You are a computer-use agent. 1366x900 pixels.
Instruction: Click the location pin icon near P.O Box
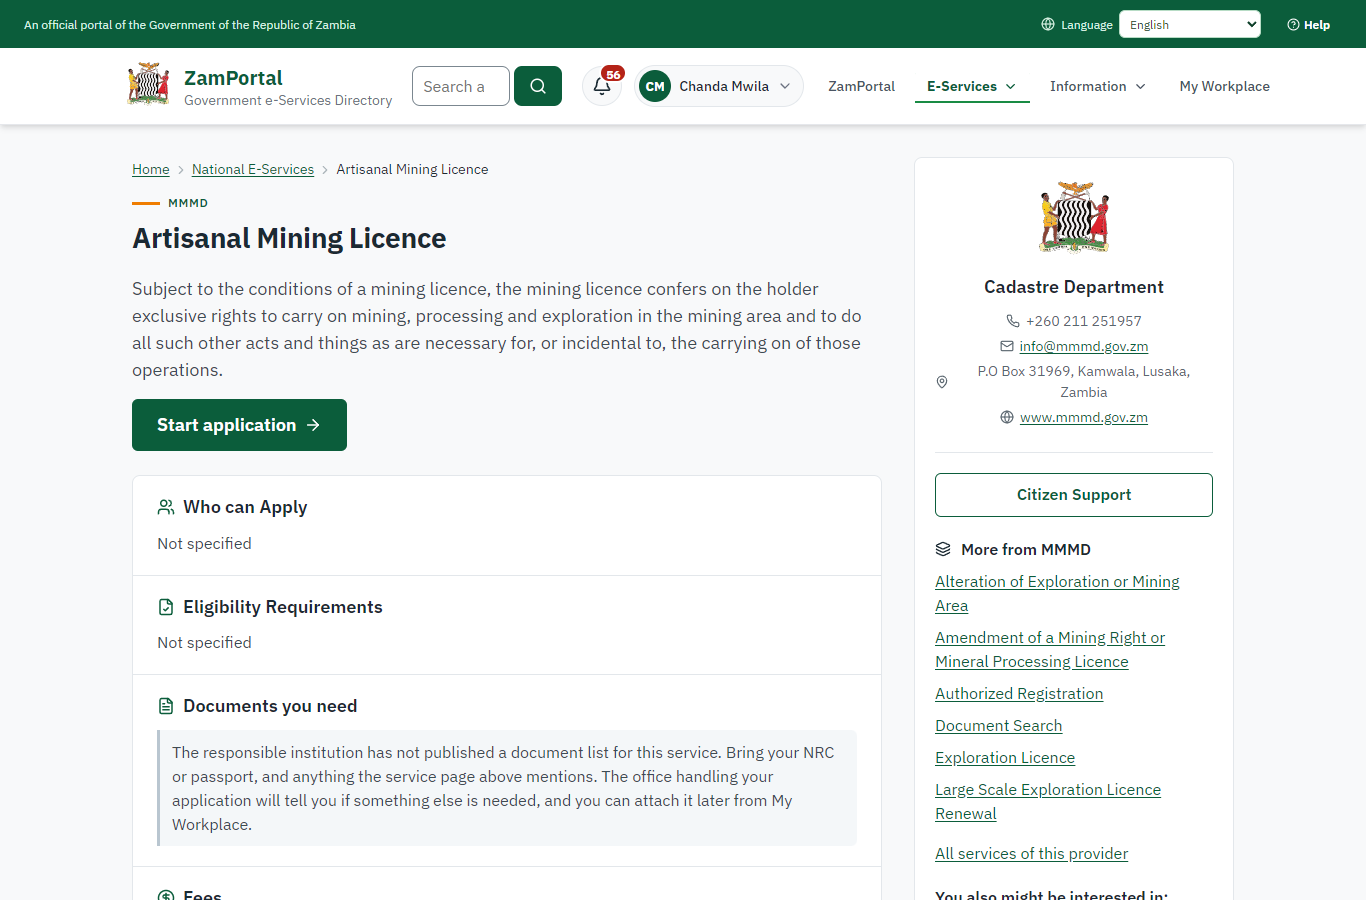(x=942, y=382)
